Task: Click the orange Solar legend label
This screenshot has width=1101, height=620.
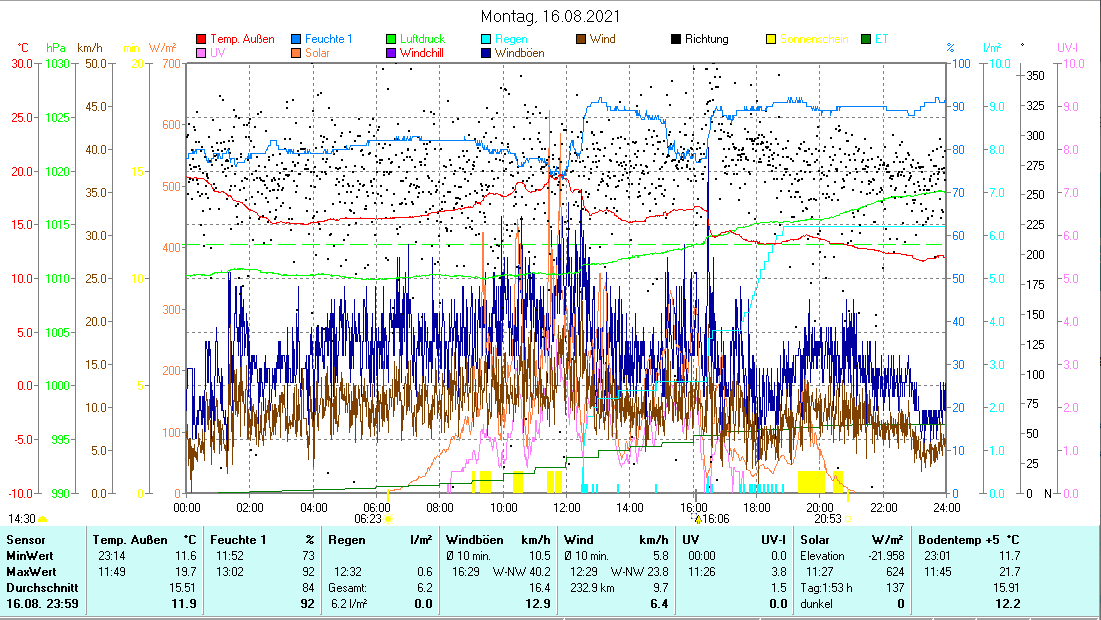Action: click(x=317, y=53)
